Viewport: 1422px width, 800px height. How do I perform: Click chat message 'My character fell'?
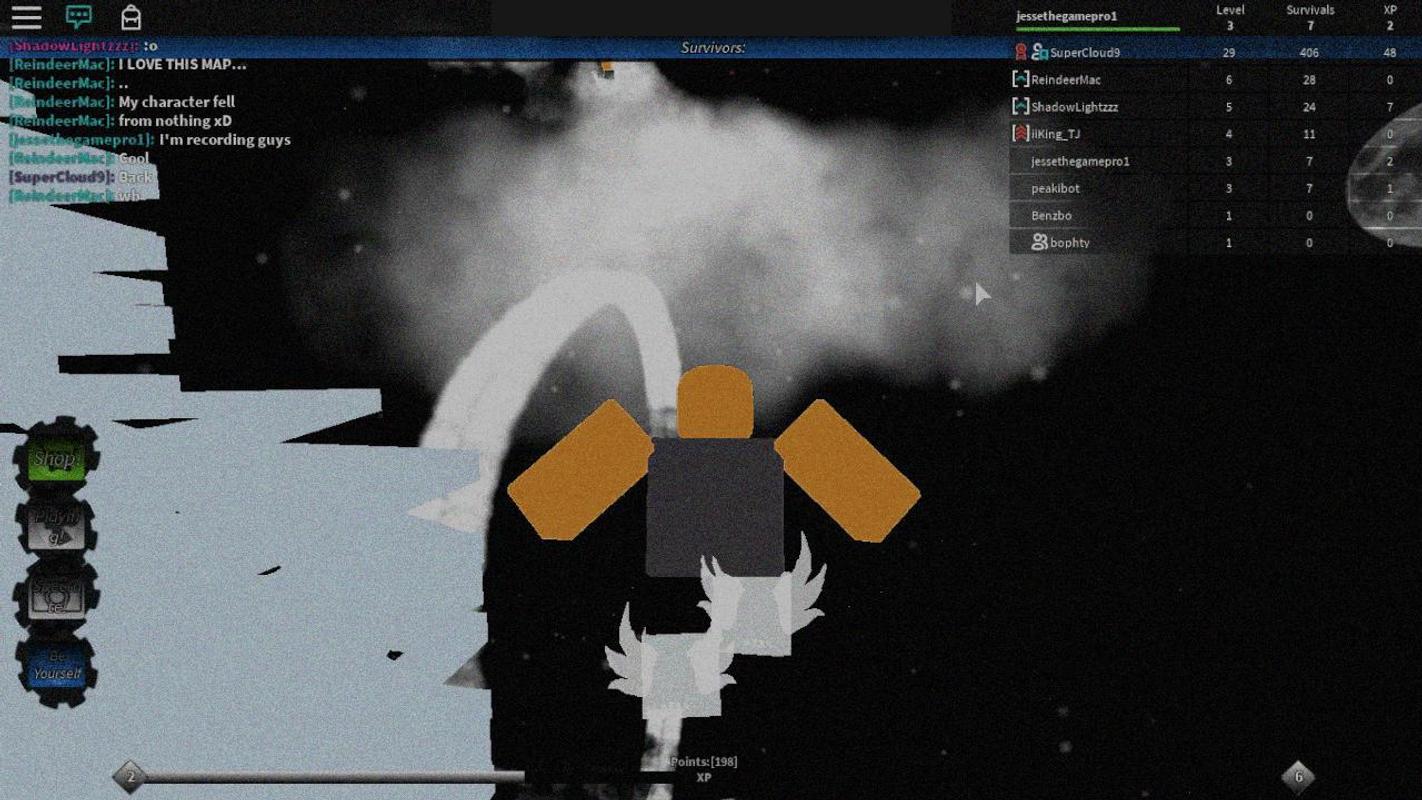point(177,102)
